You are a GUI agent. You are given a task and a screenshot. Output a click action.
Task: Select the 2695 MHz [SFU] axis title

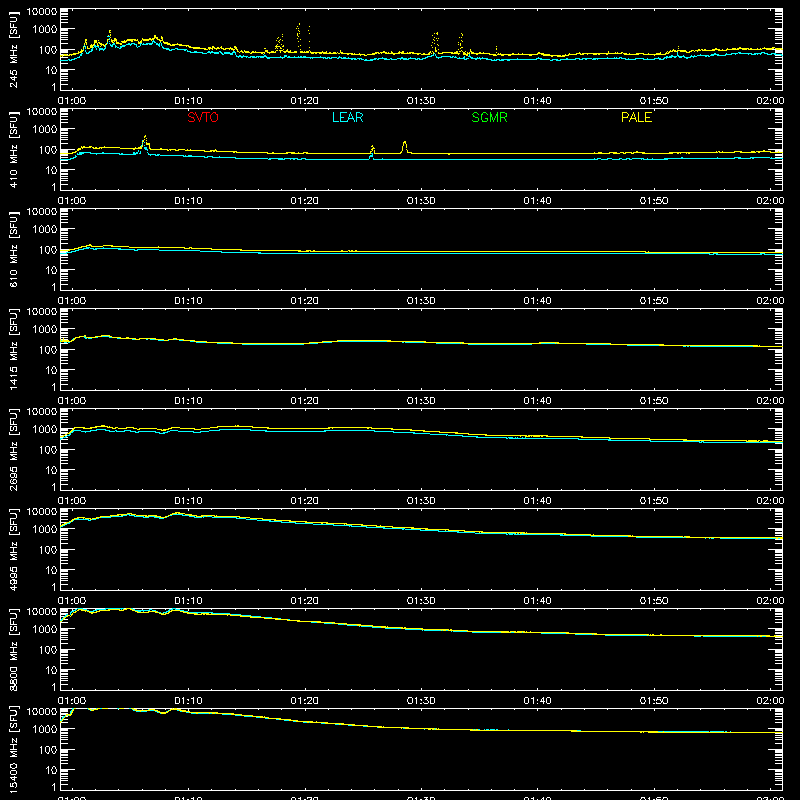(x=14, y=449)
